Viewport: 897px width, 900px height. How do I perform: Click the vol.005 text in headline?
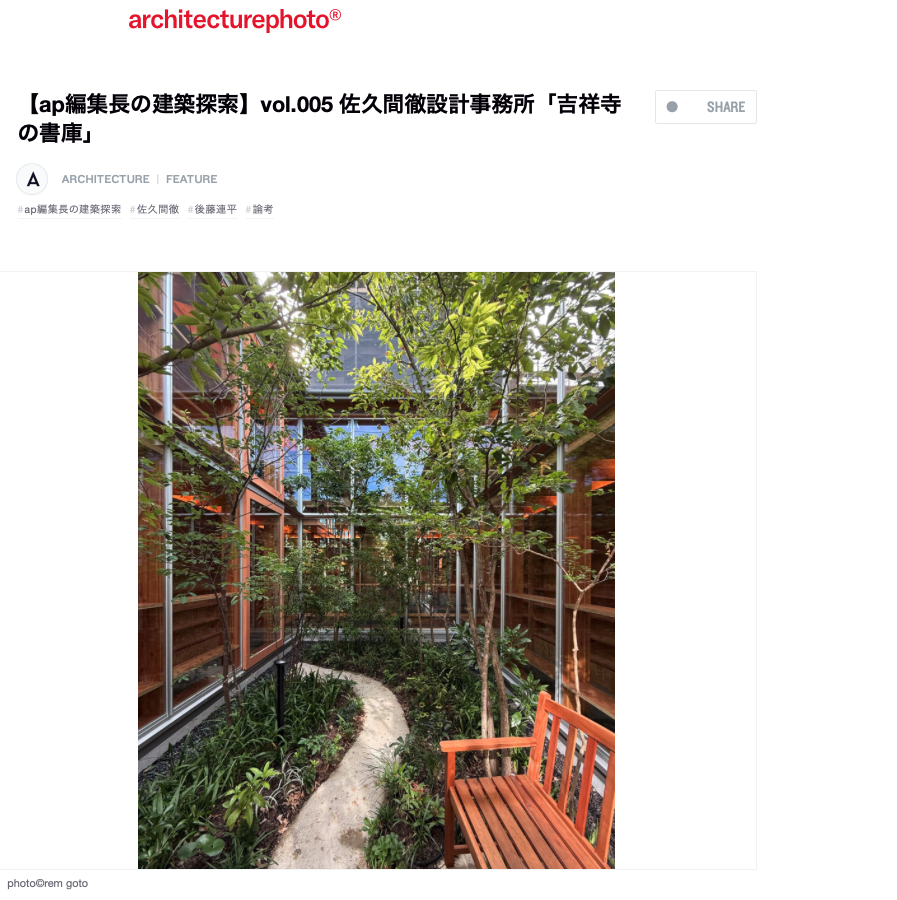pos(297,105)
